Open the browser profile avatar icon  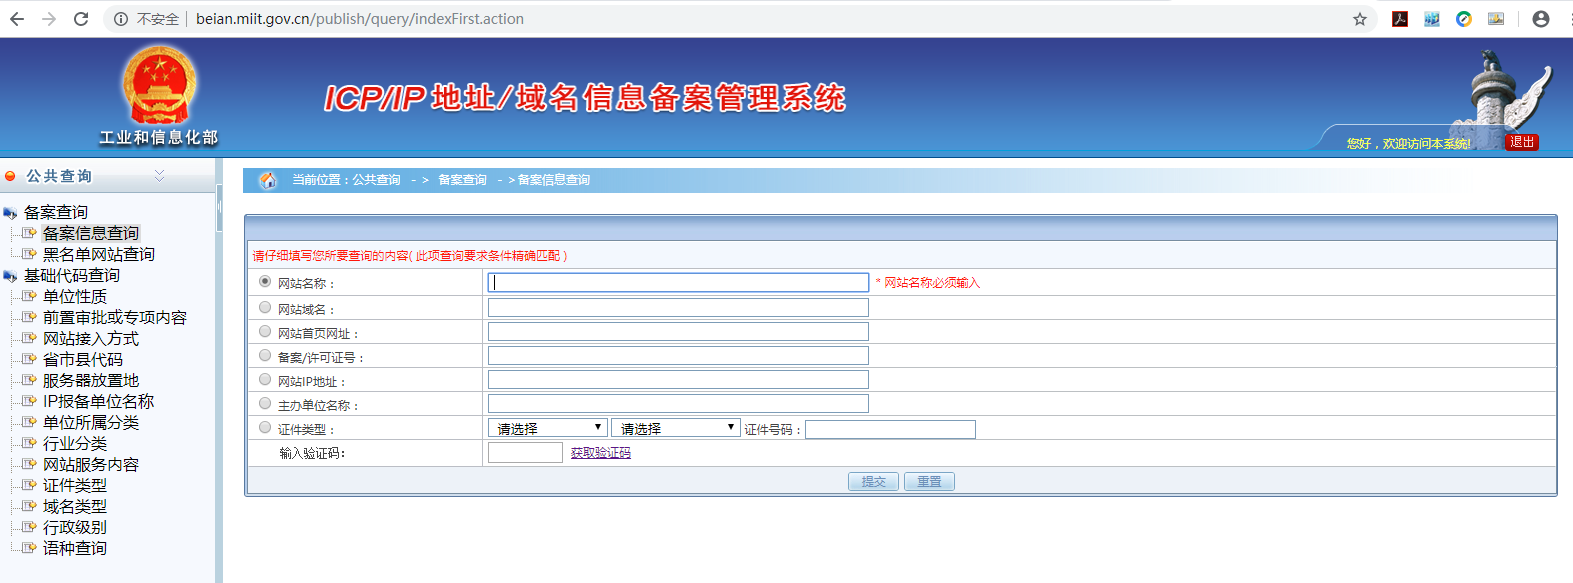[x=1541, y=19]
